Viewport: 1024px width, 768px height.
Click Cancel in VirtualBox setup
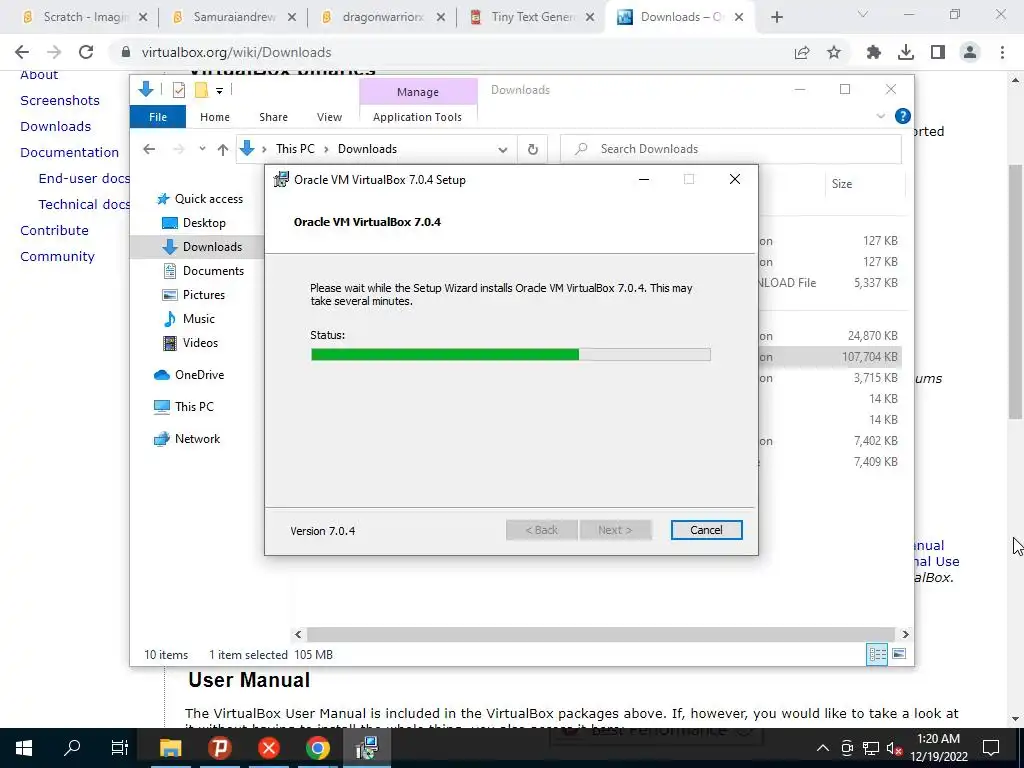[706, 530]
